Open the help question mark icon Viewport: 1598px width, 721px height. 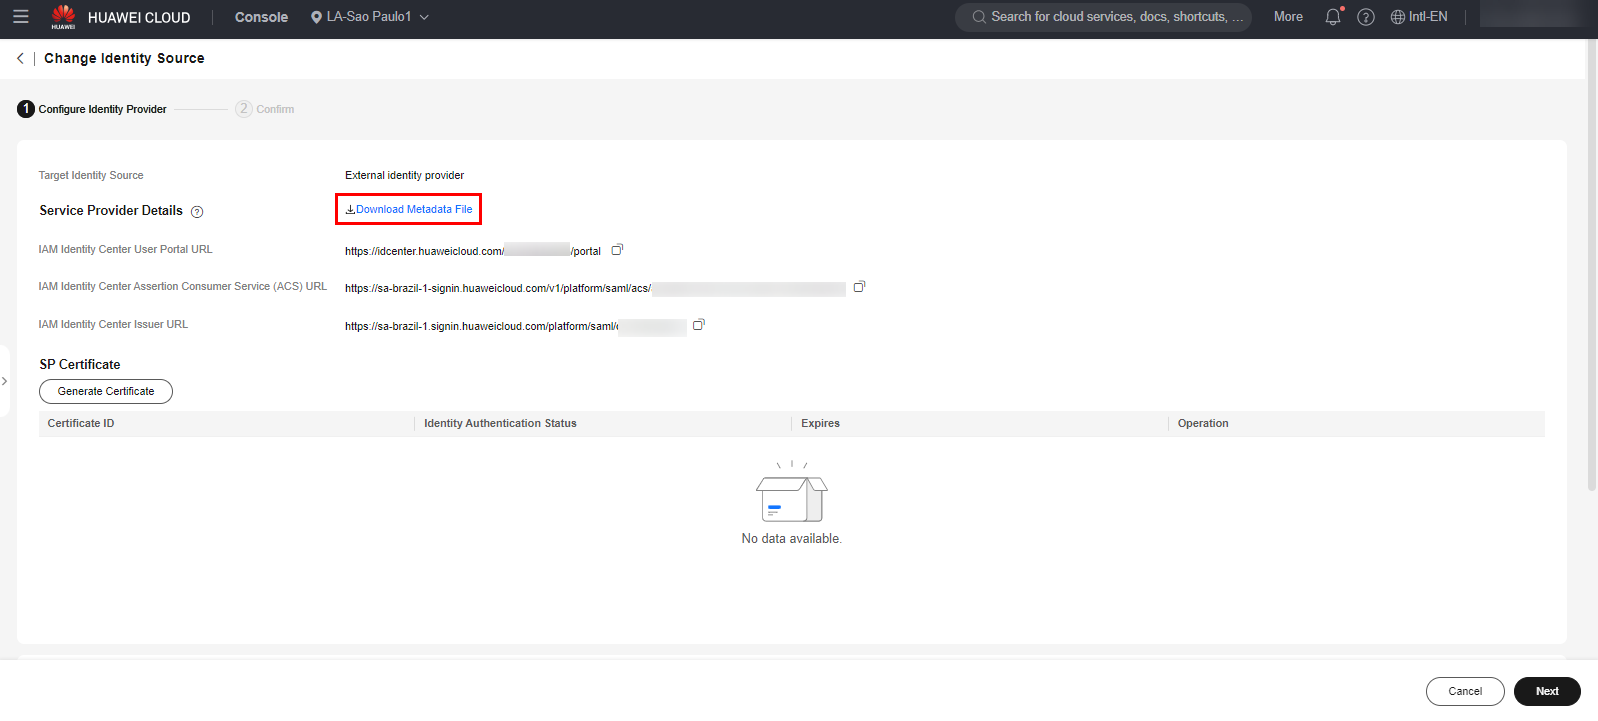[x=1366, y=17]
